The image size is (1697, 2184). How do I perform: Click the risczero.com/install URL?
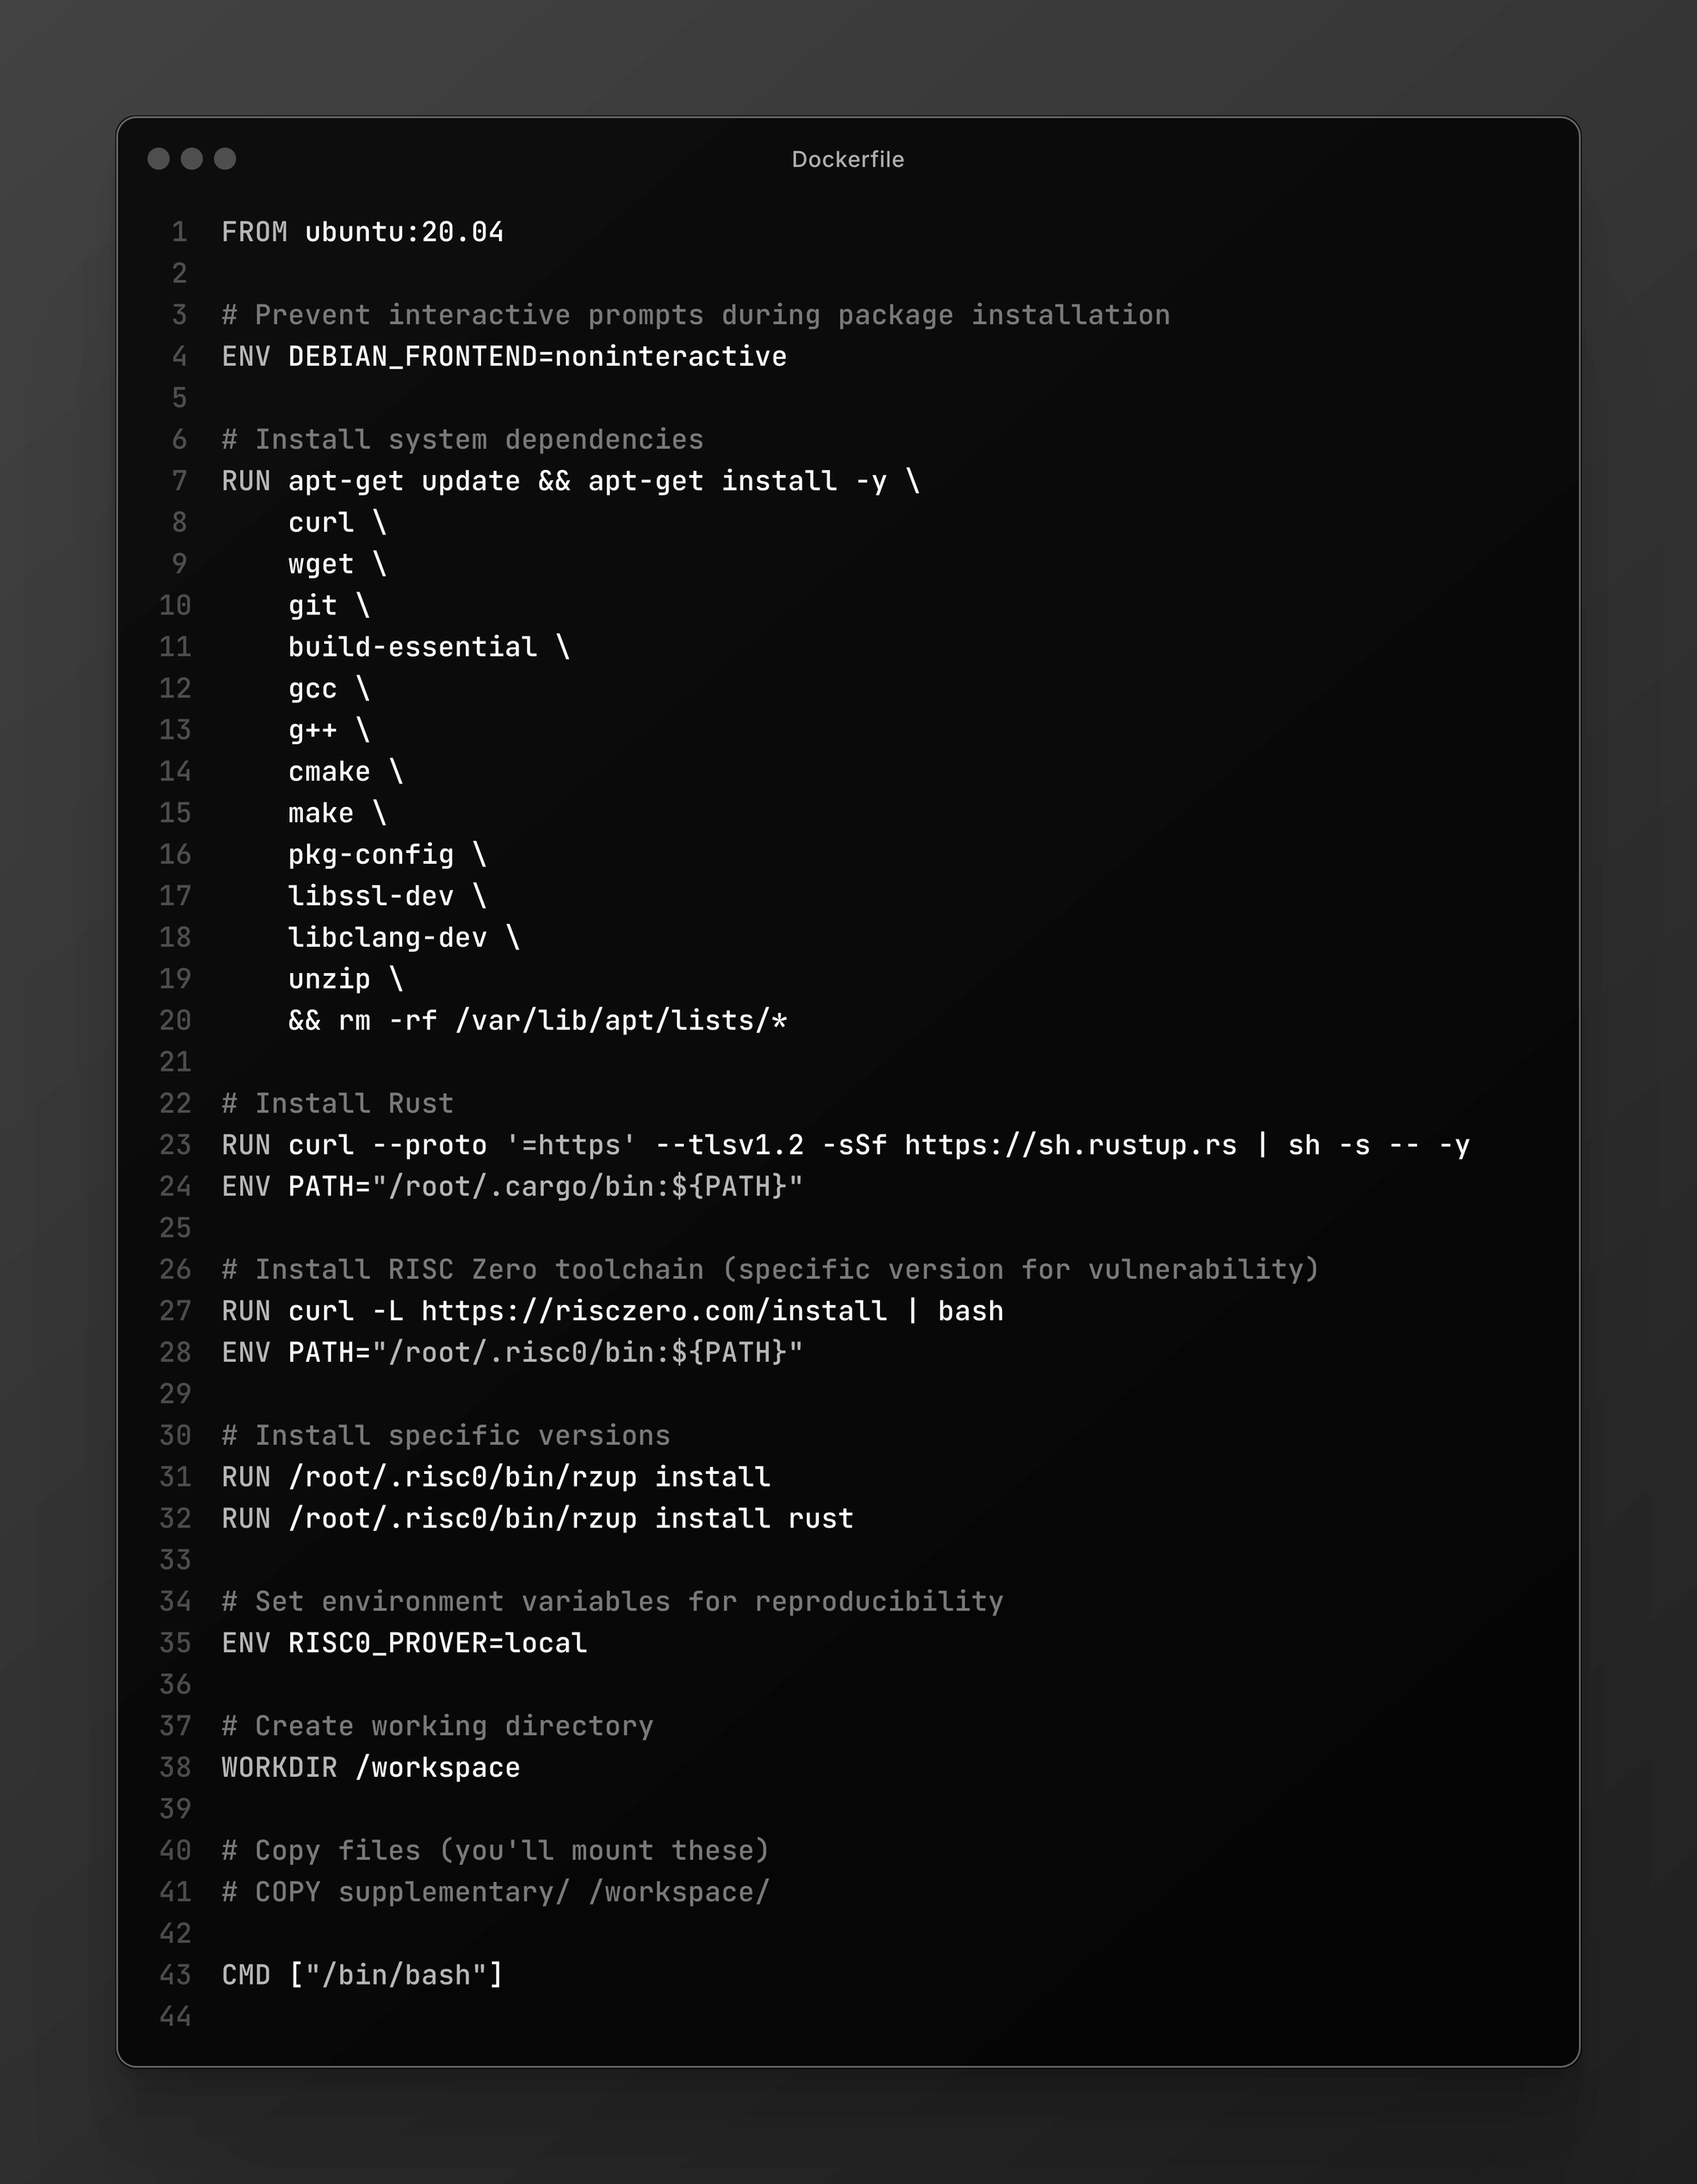coord(653,1311)
